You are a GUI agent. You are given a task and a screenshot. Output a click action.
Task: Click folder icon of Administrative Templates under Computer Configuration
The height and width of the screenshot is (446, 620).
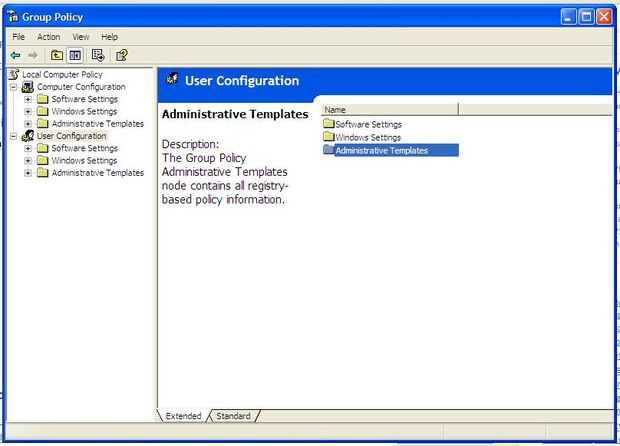point(42,123)
